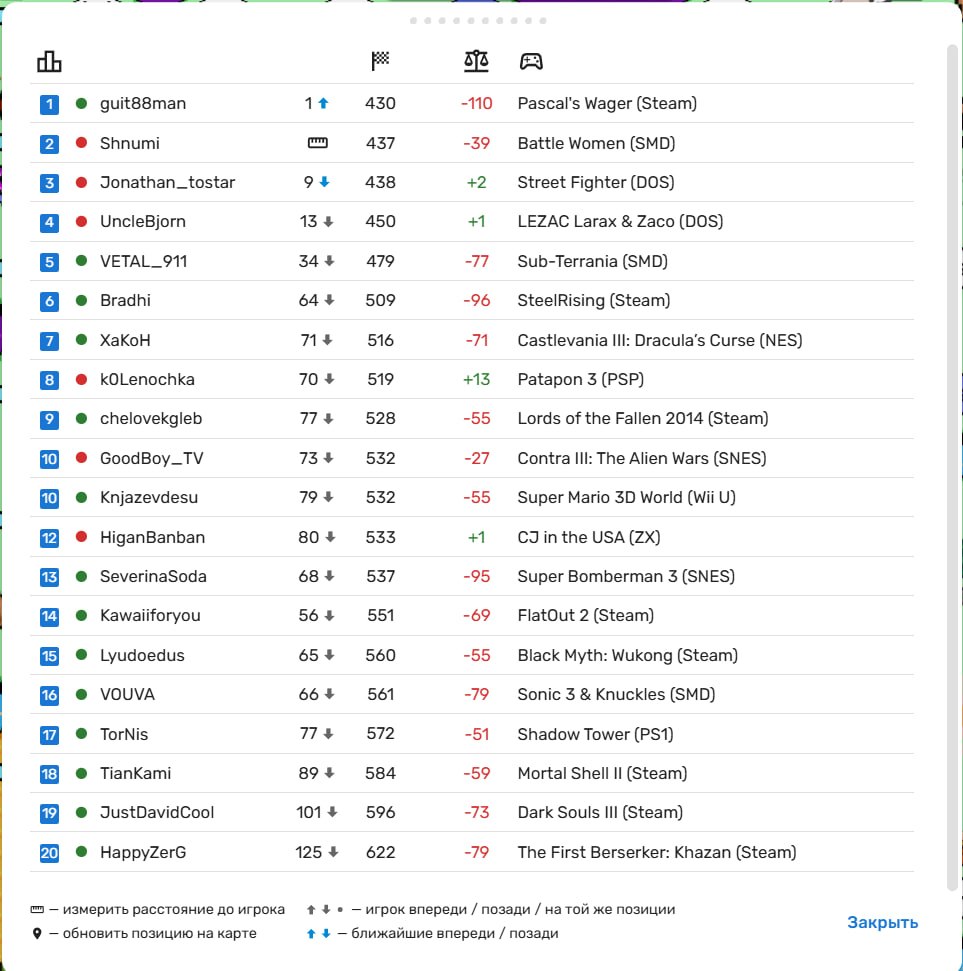Click the red status dot for k0Lenochka
The image size is (963, 971).
point(81,379)
